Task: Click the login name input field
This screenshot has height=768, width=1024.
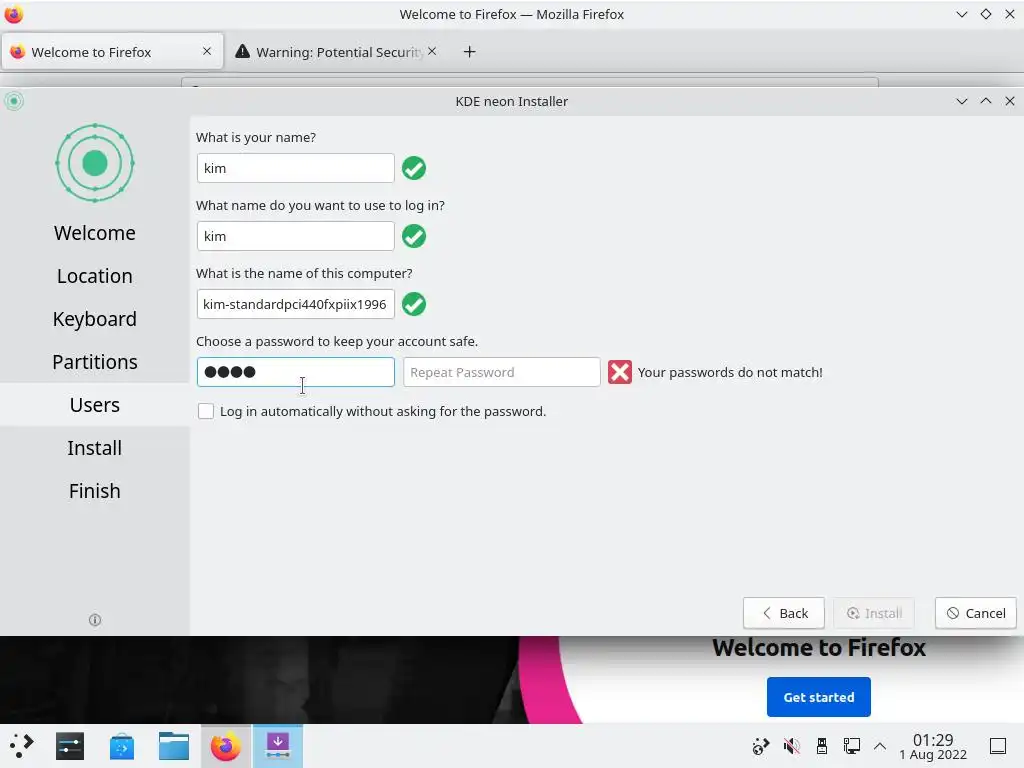Action: 296,236
